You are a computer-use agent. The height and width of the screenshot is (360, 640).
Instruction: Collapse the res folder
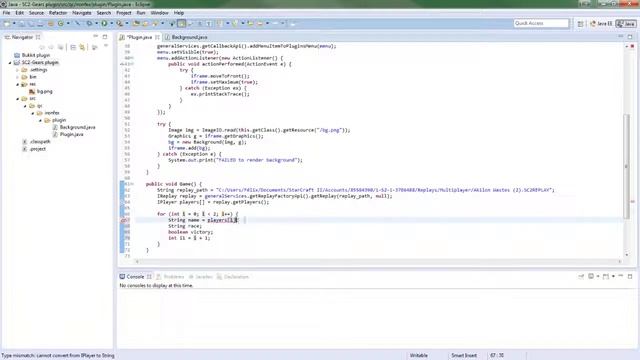18,84
